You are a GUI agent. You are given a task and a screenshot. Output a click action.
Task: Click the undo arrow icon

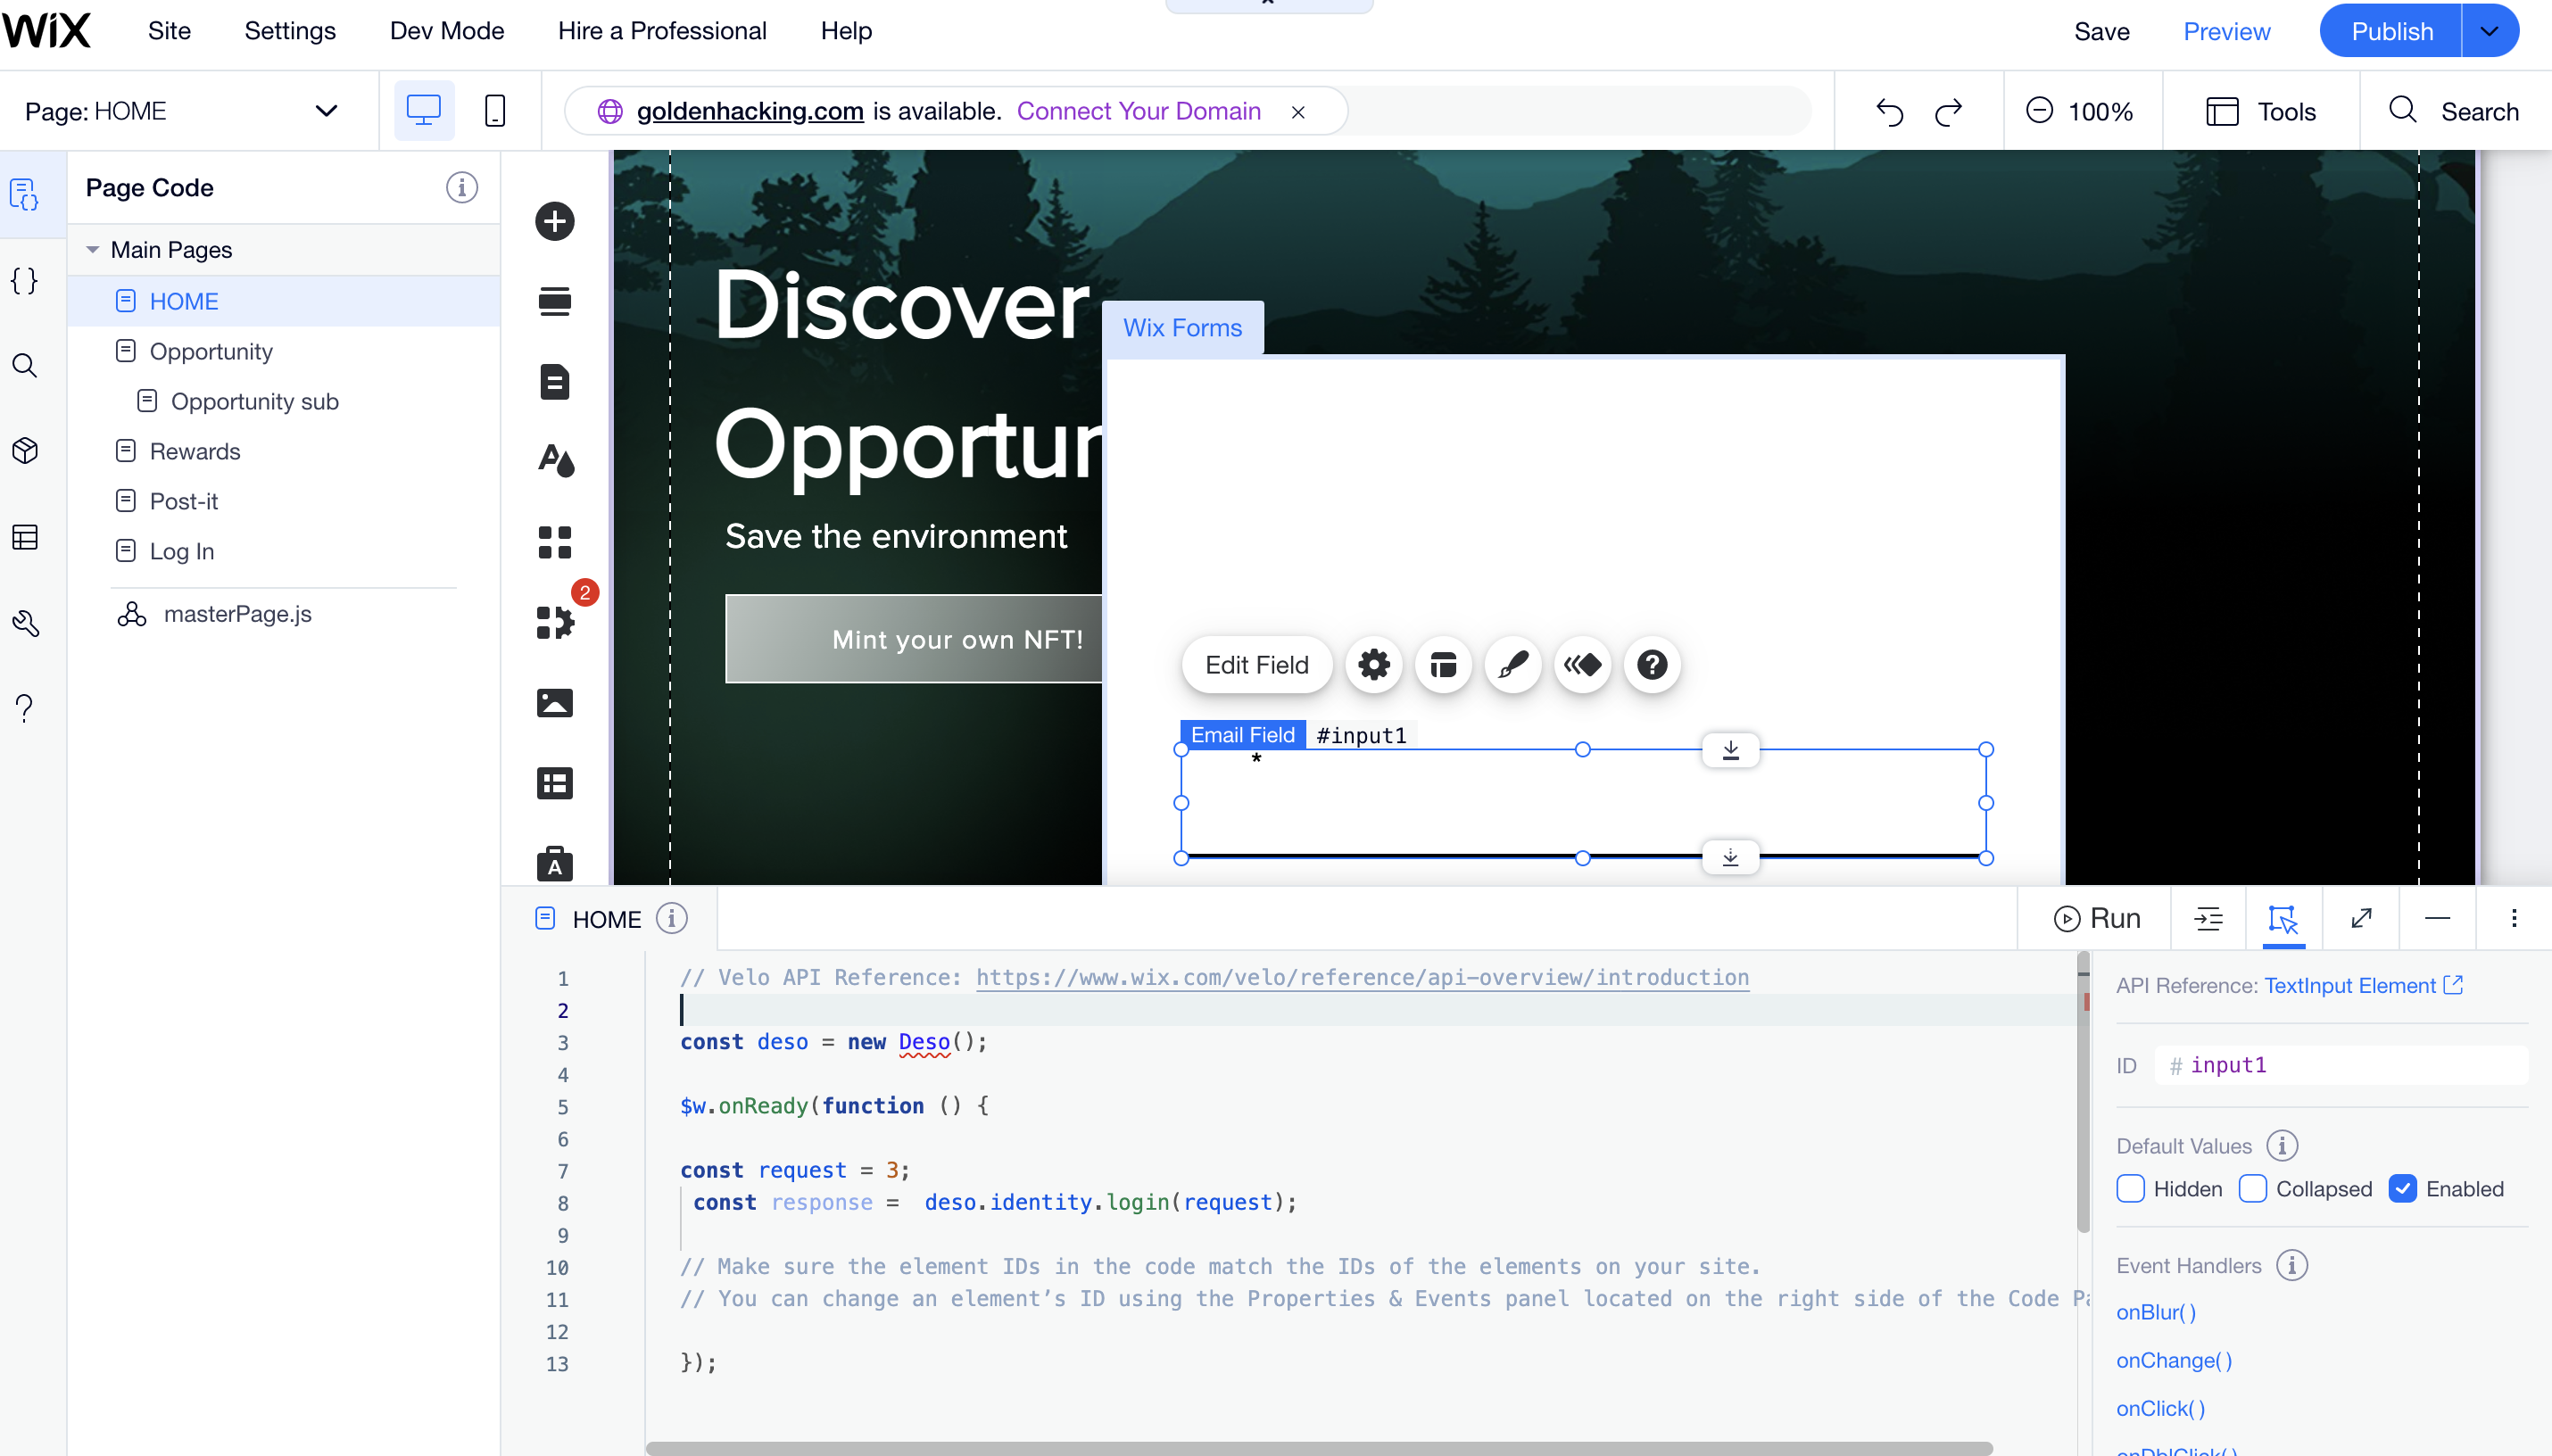[x=1889, y=111]
